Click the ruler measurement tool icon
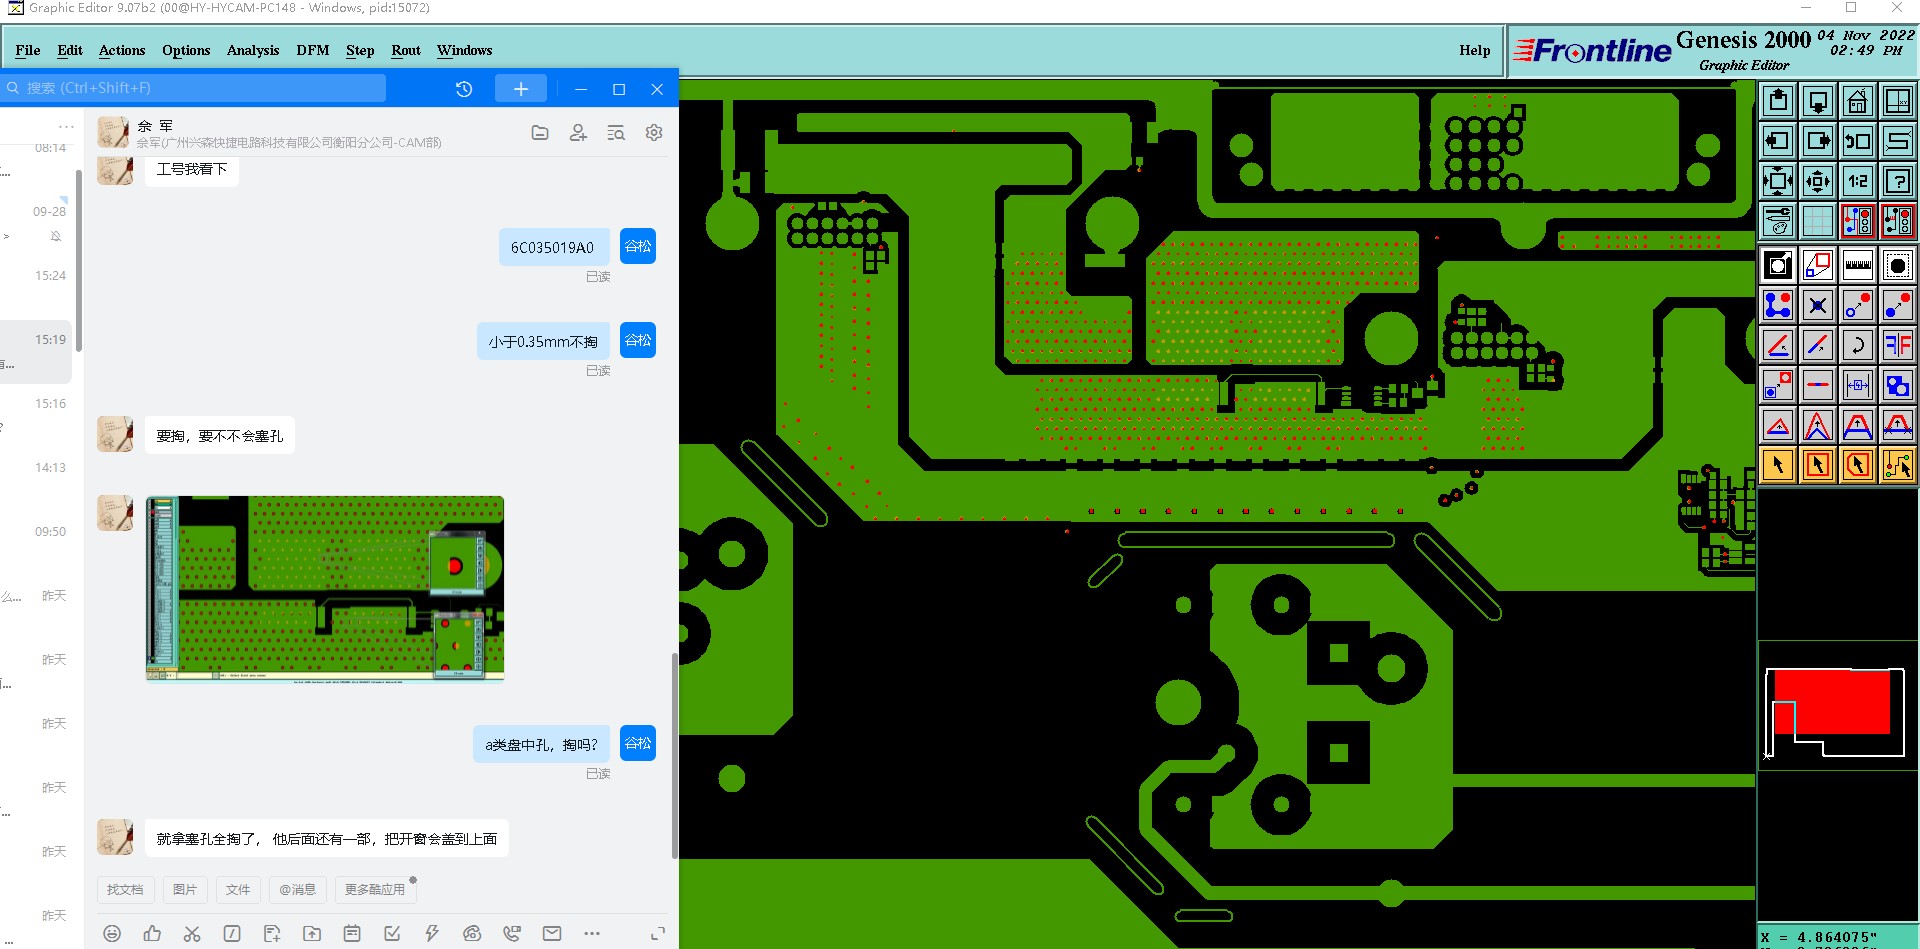1920x949 pixels. tap(1858, 265)
